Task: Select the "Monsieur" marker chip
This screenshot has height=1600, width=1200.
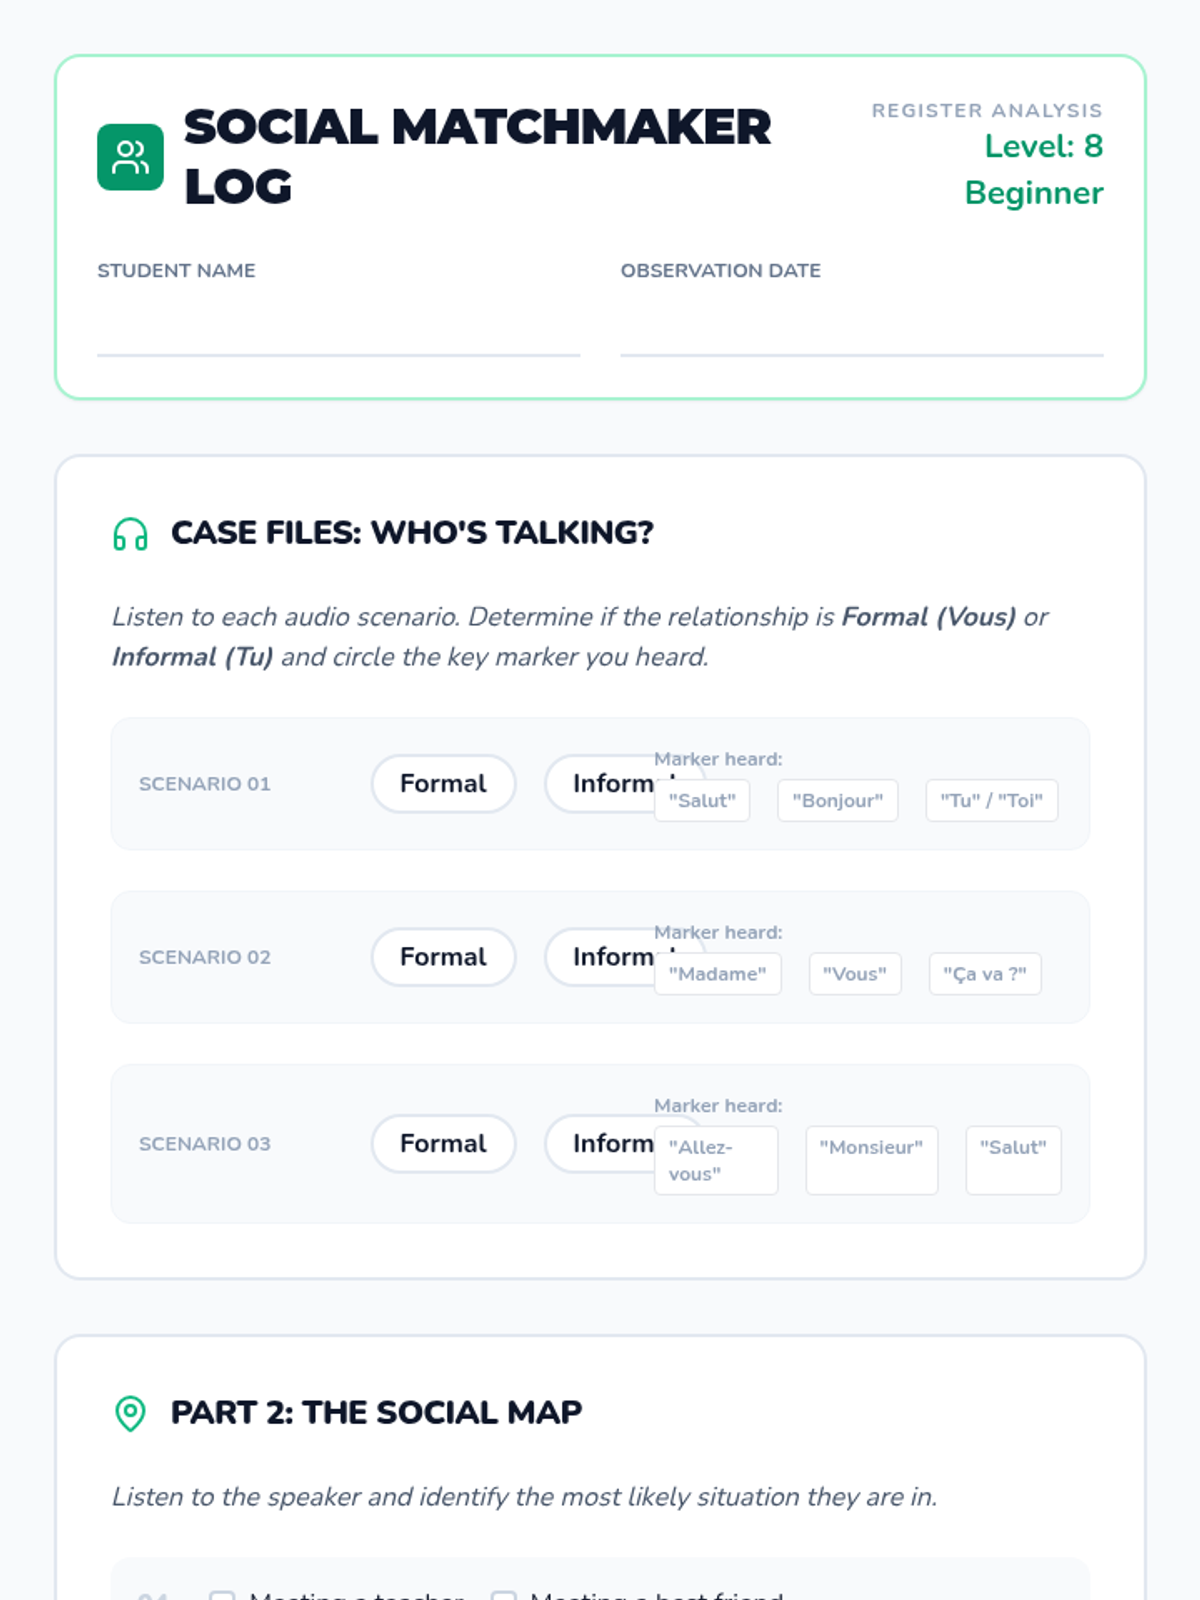Action: click(x=872, y=1161)
